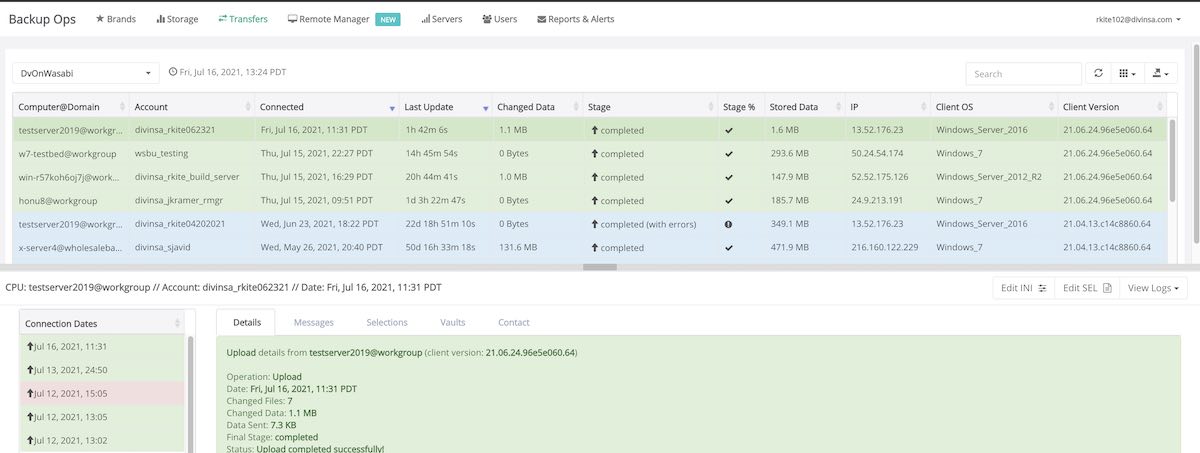Focus the Search field
Screen dimensions: 1200x453
click(1023, 73)
